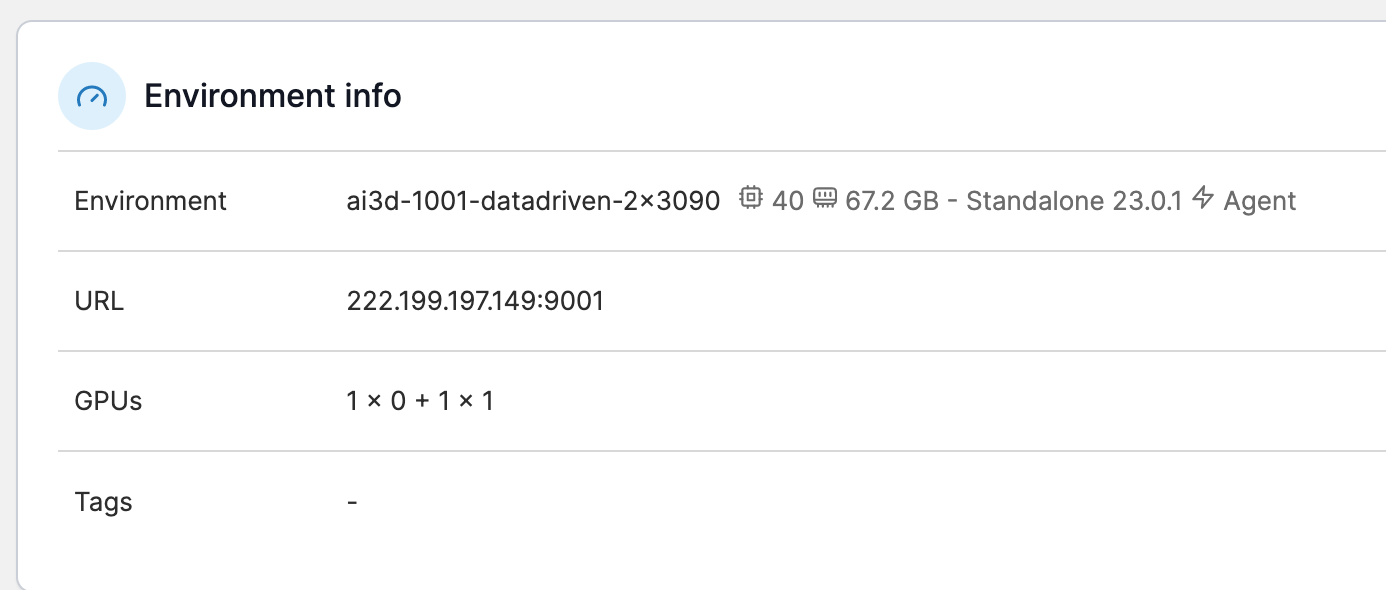Click the speedometer Environment info icon
This screenshot has width=1386, height=590.
(91, 97)
